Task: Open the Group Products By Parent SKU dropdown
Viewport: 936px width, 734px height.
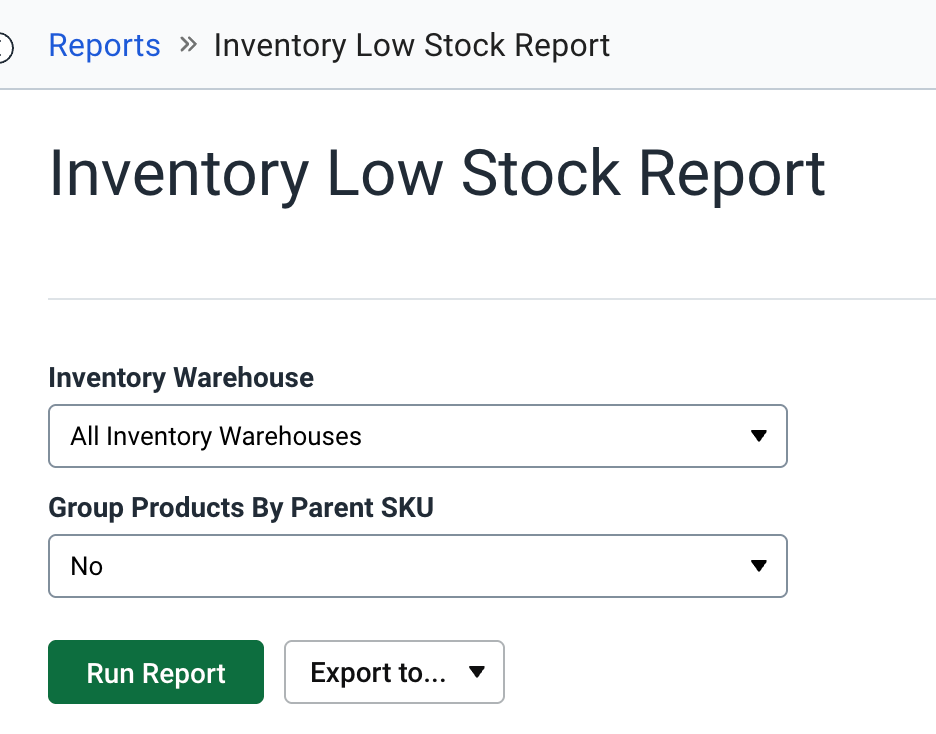Action: [418, 566]
